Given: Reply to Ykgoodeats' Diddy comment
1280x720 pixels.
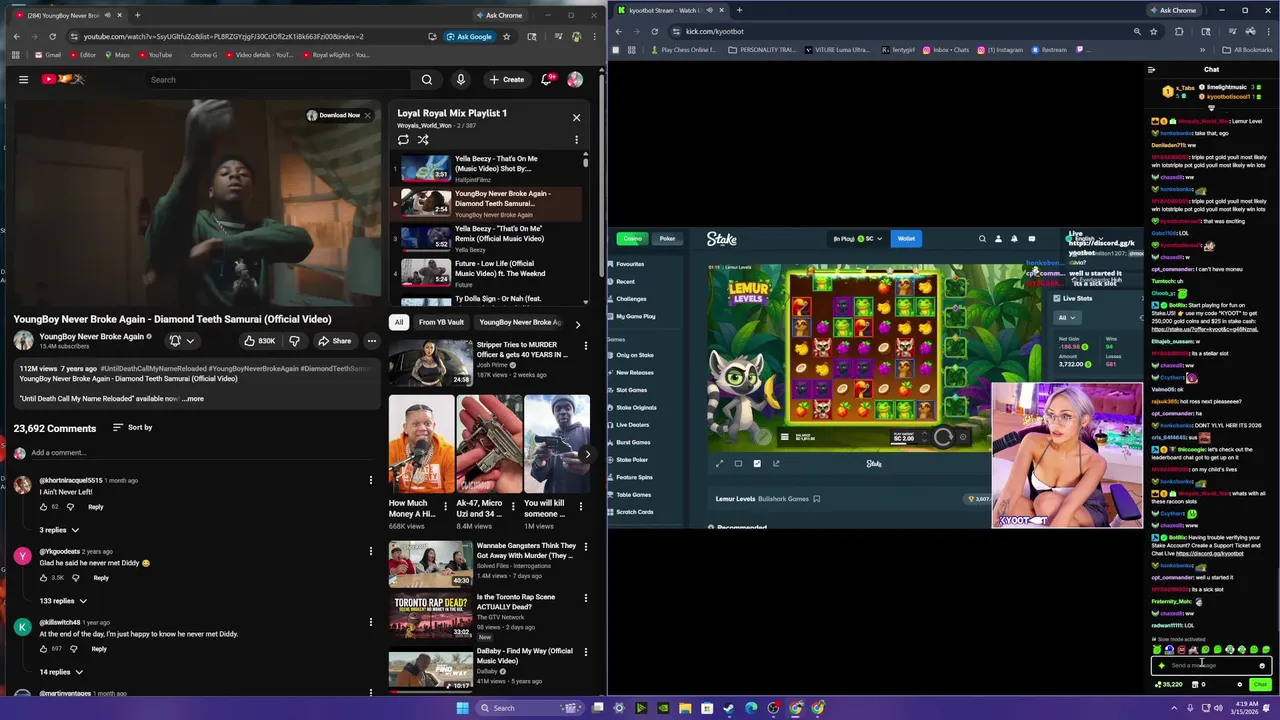Looking at the screenshot, I should [101, 578].
